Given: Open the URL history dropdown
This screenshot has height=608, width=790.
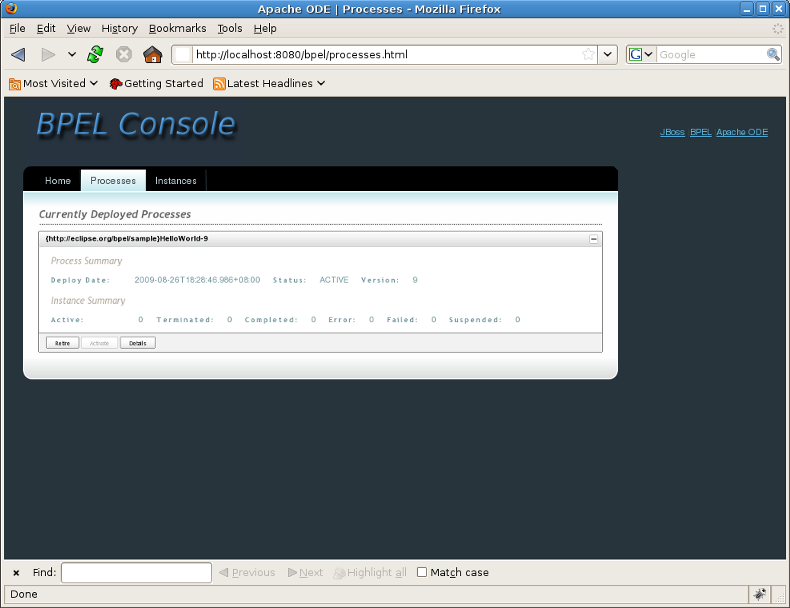Looking at the screenshot, I should 608,54.
